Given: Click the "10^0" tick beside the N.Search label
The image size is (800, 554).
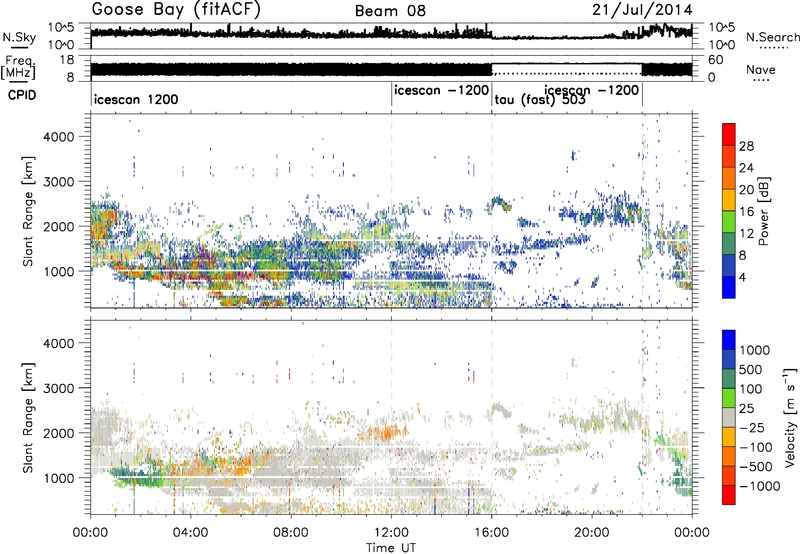Looking at the screenshot, I should pyautogui.click(x=722, y=45).
